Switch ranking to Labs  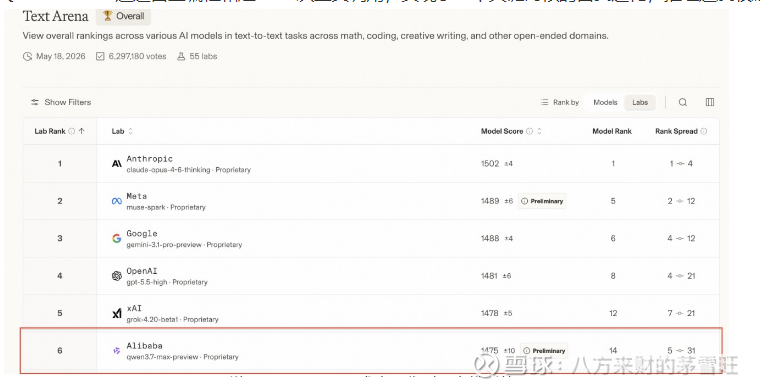tap(640, 102)
